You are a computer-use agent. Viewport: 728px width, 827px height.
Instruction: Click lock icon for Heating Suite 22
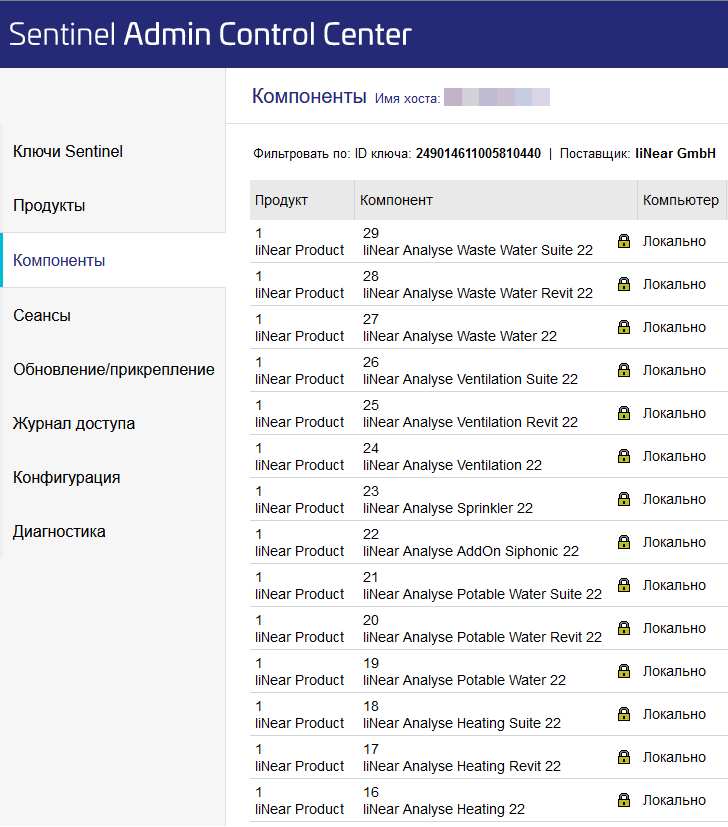pos(624,714)
